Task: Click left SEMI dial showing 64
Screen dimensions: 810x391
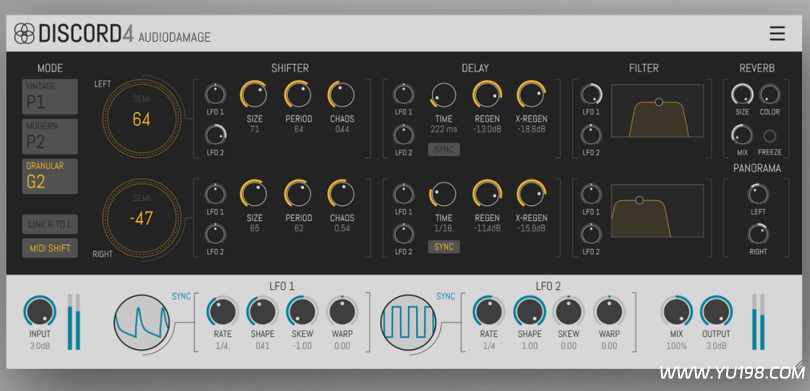Action: click(142, 119)
